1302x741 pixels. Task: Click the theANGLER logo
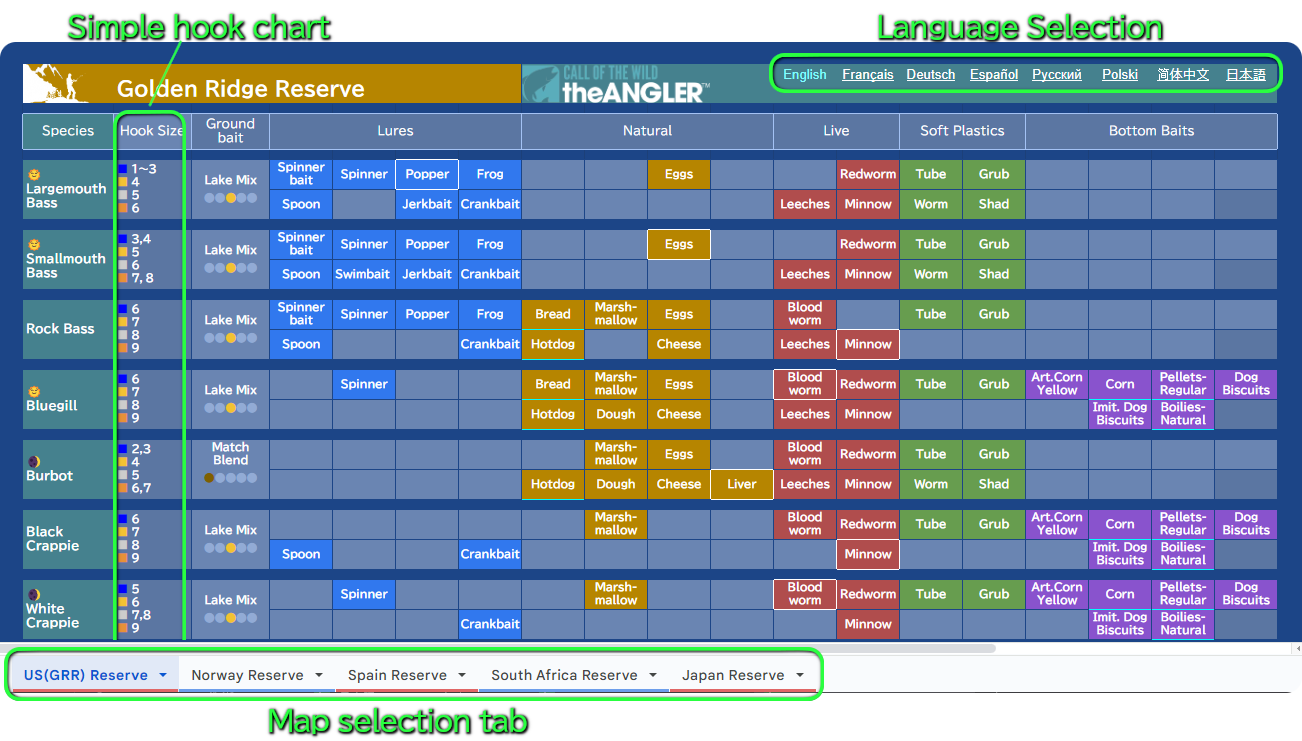(x=620, y=84)
